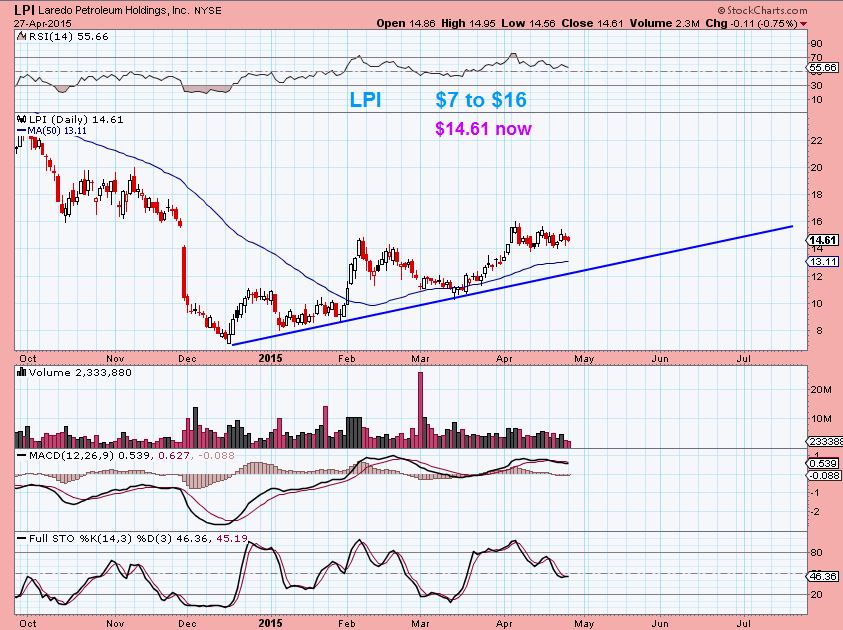843x630 pixels.
Task: Click the 46.36 stochastic value tag on right
Action: point(823,576)
